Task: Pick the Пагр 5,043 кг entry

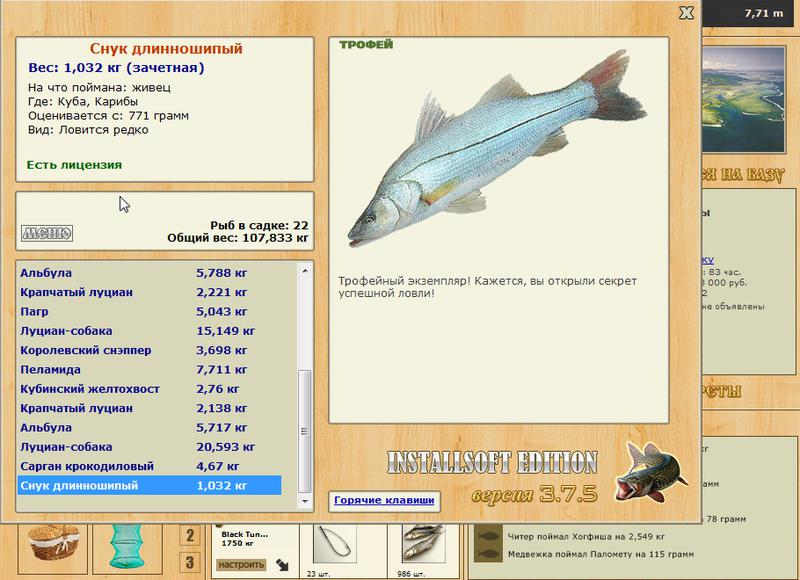Action: click(x=149, y=312)
